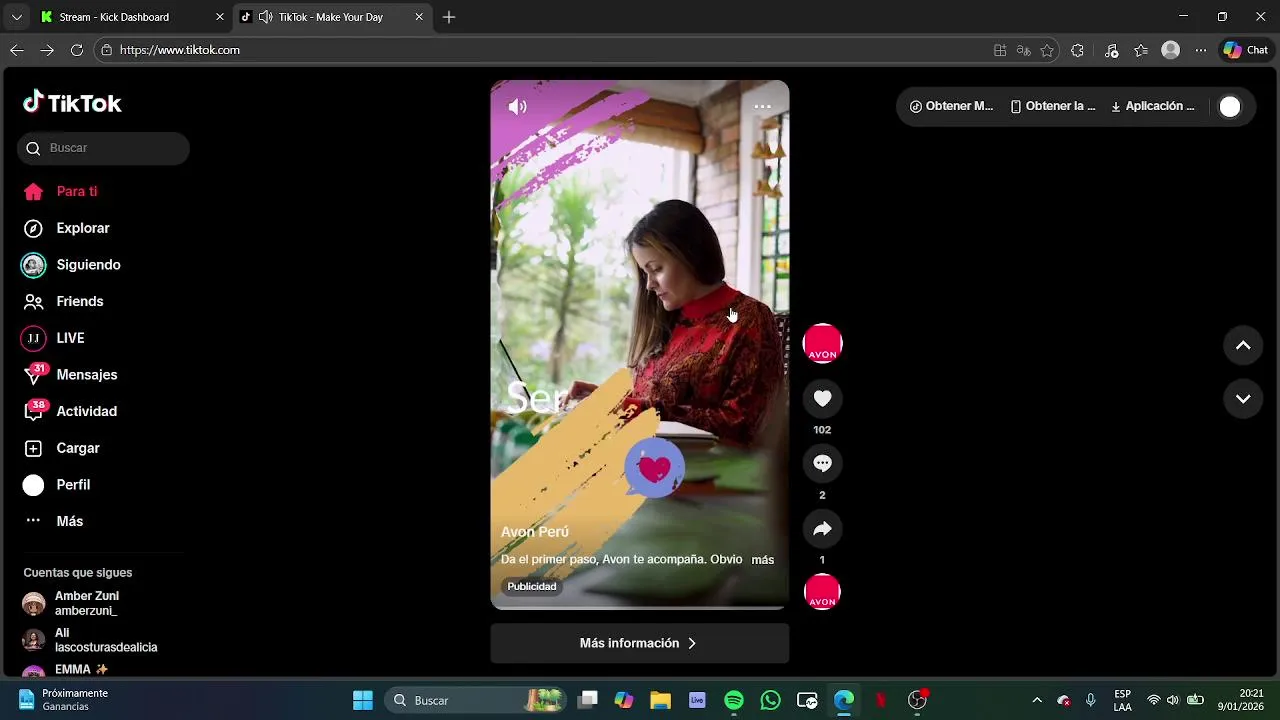This screenshot has height=720, width=1280.
Task: Open Copilot Chat
Action: pyautogui.click(x=1246, y=50)
